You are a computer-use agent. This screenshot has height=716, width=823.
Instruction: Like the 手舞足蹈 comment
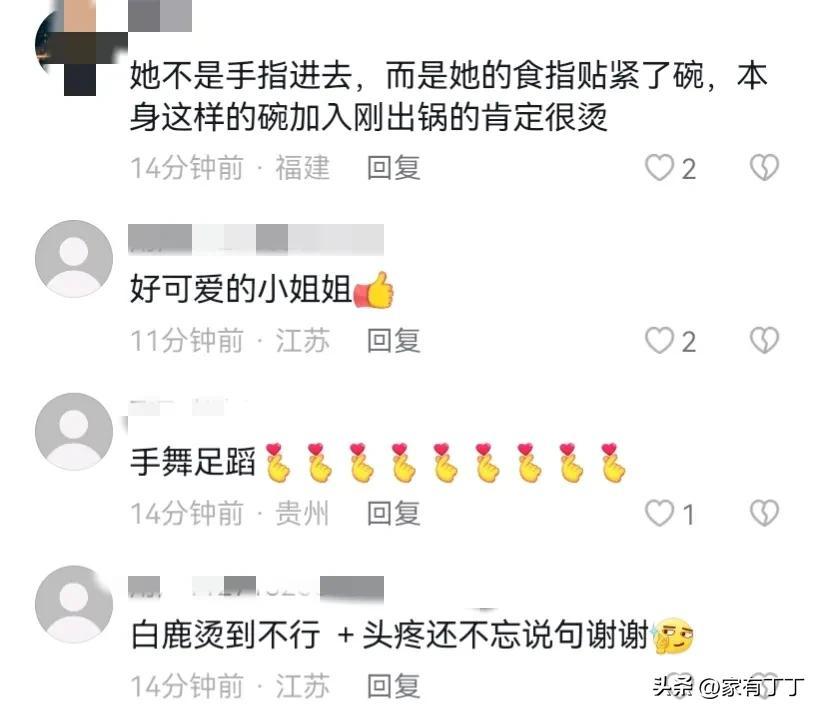(x=659, y=513)
